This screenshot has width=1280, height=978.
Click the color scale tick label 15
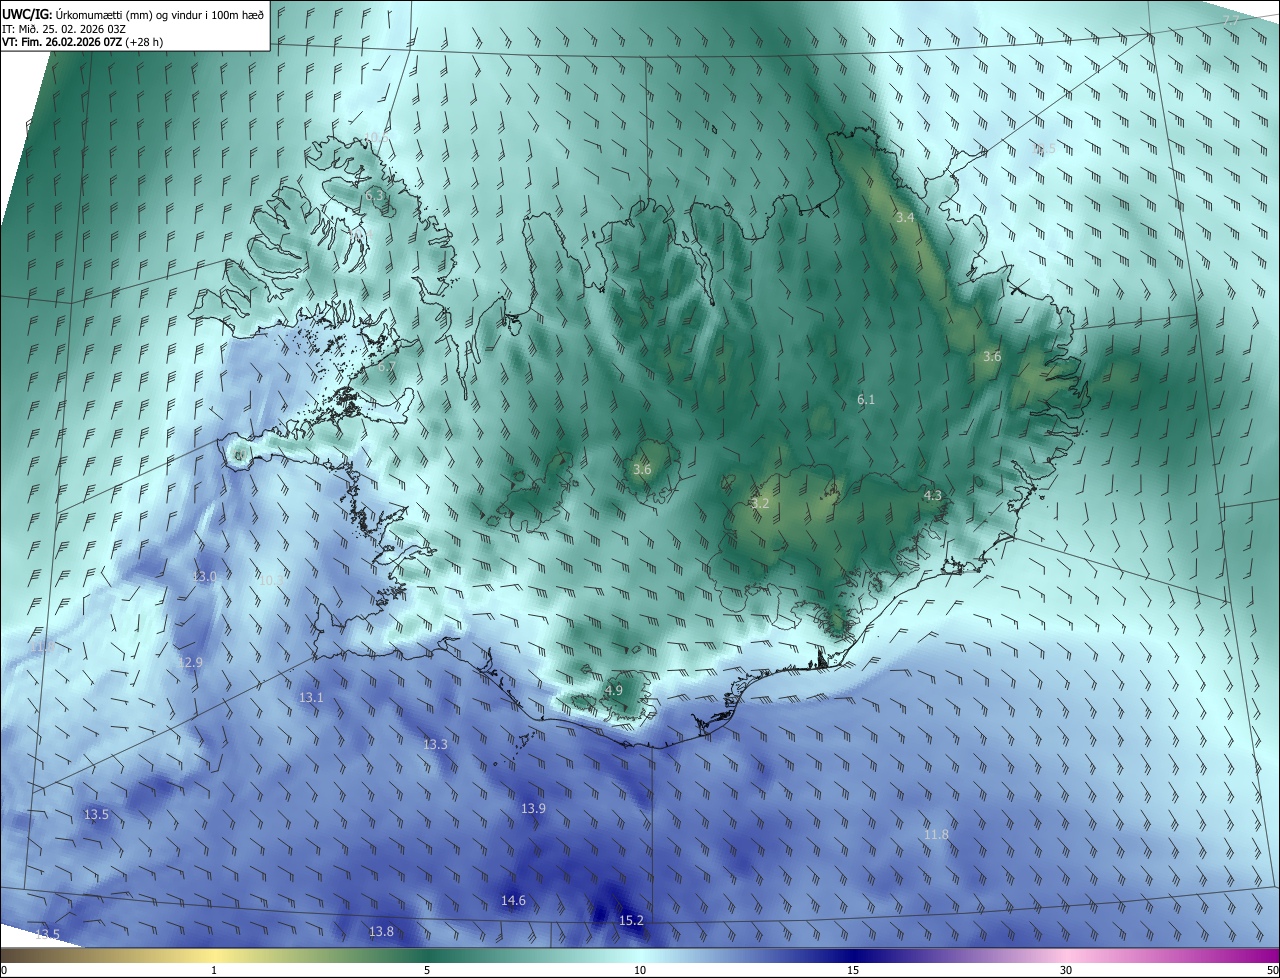tap(853, 971)
